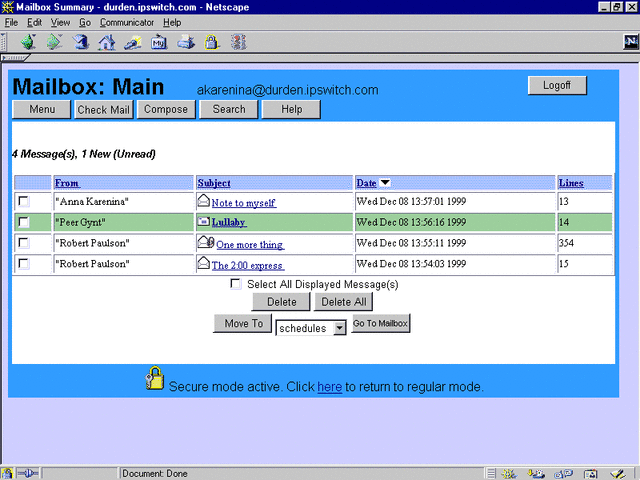Viewport: 640px width, 480px height.
Task: Click the Security padlock toolbar icon
Action: (211, 42)
